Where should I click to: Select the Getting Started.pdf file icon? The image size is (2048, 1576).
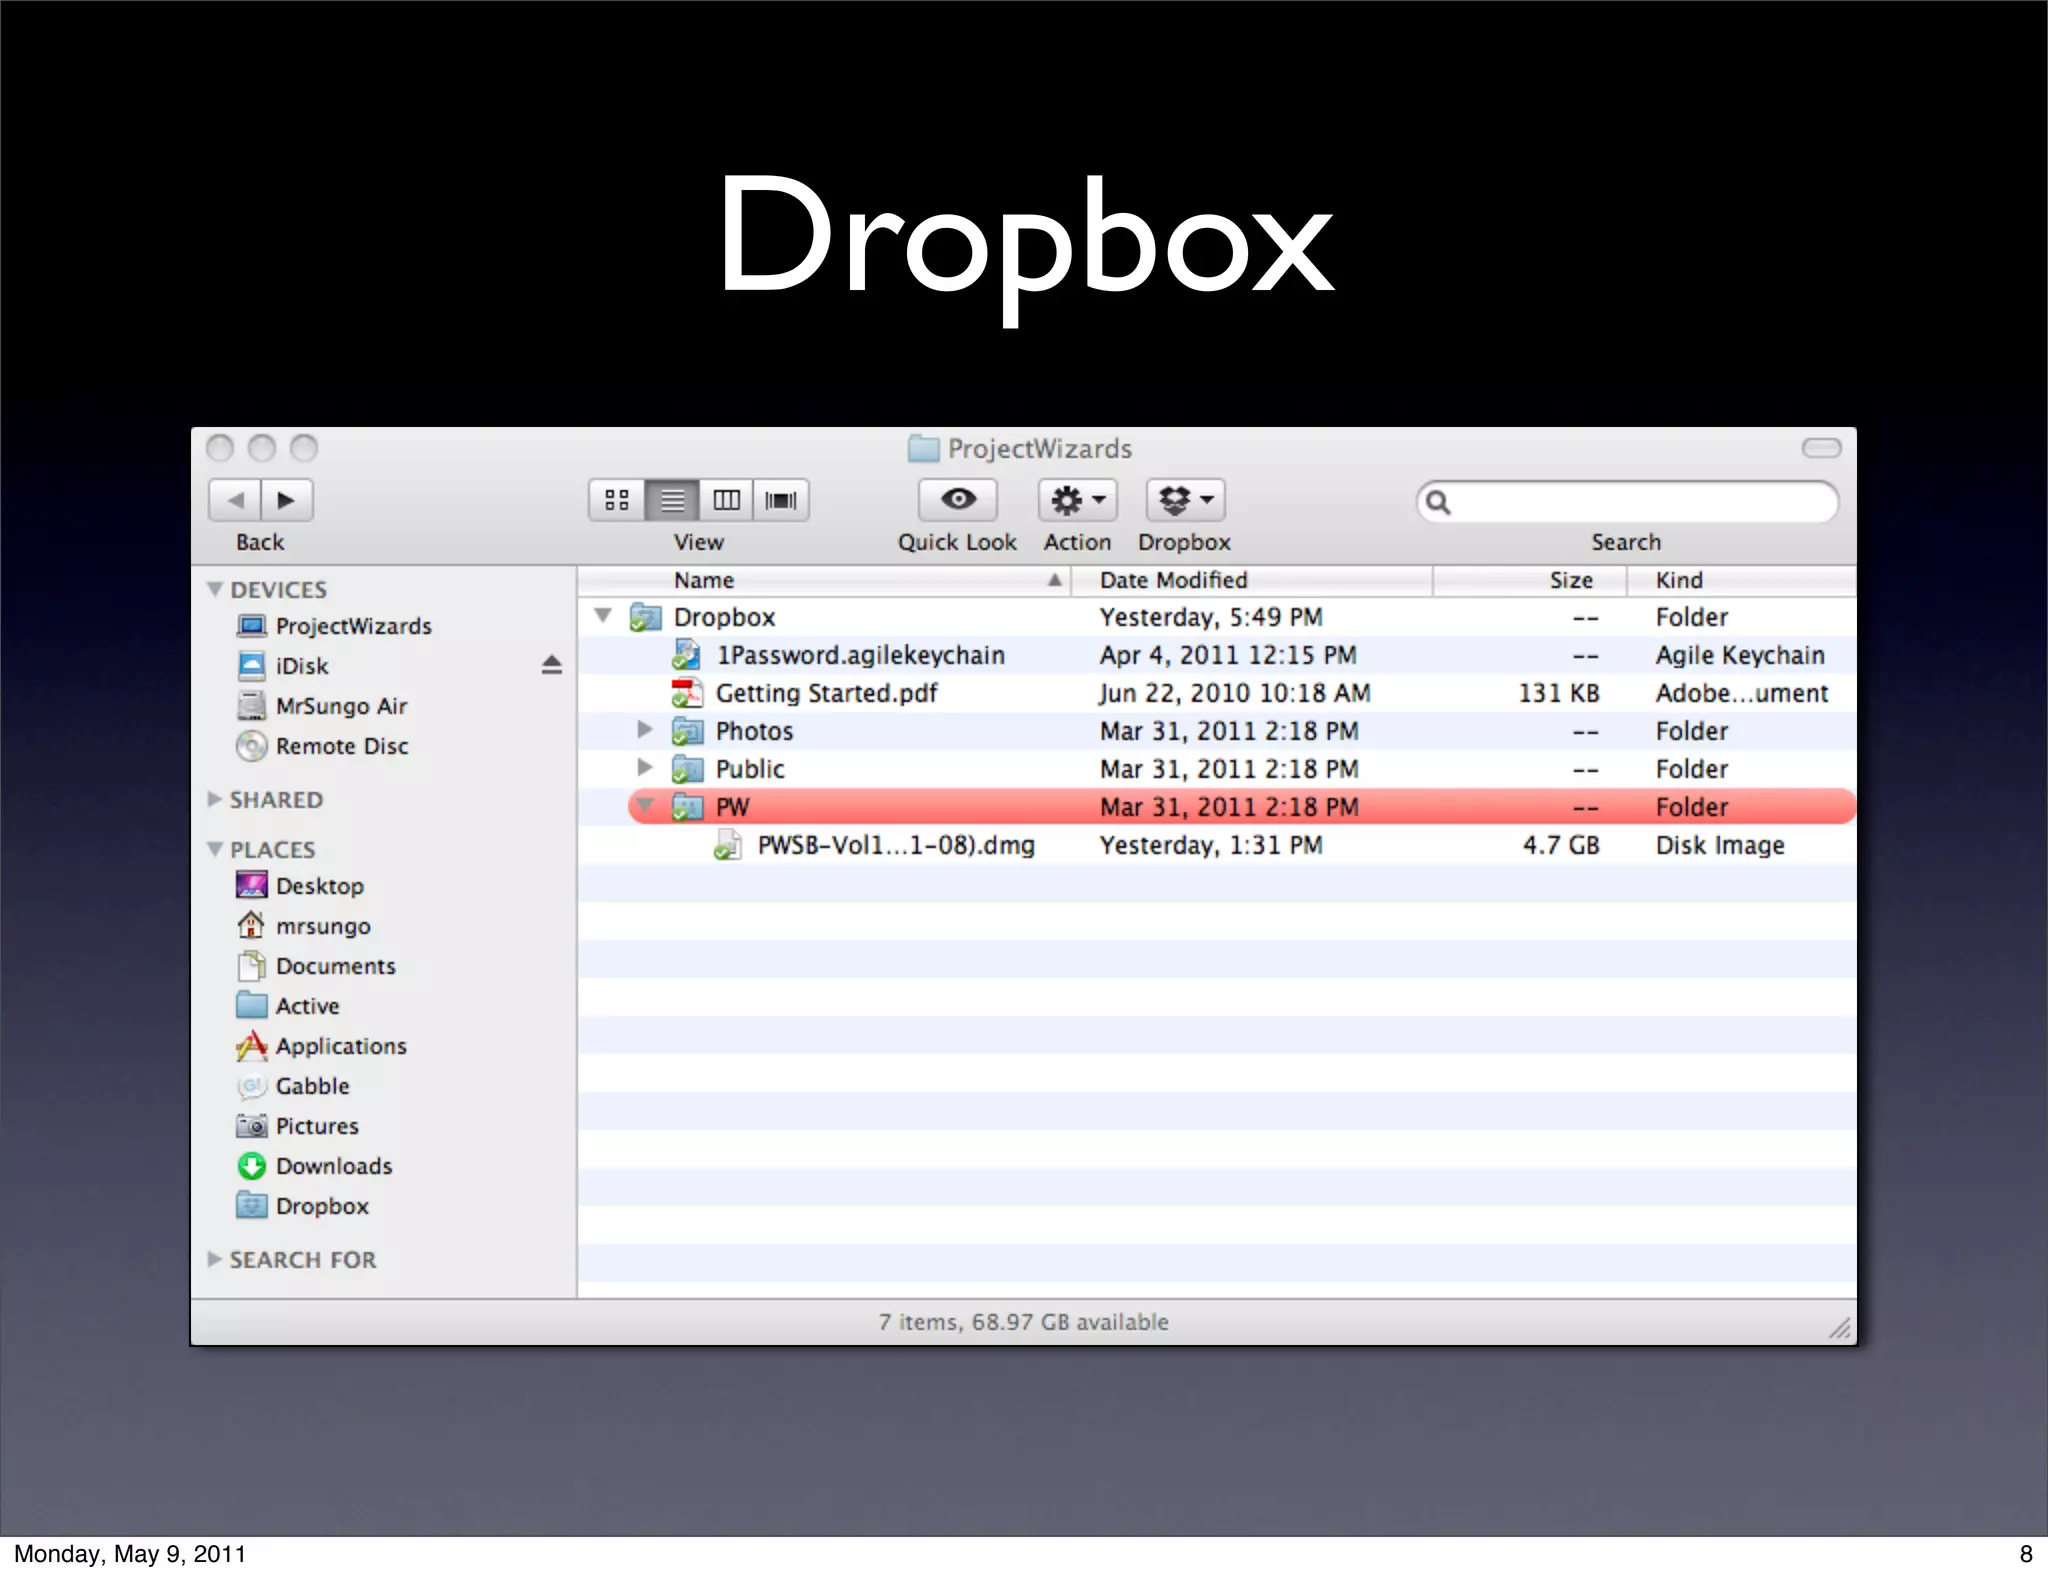point(686,693)
